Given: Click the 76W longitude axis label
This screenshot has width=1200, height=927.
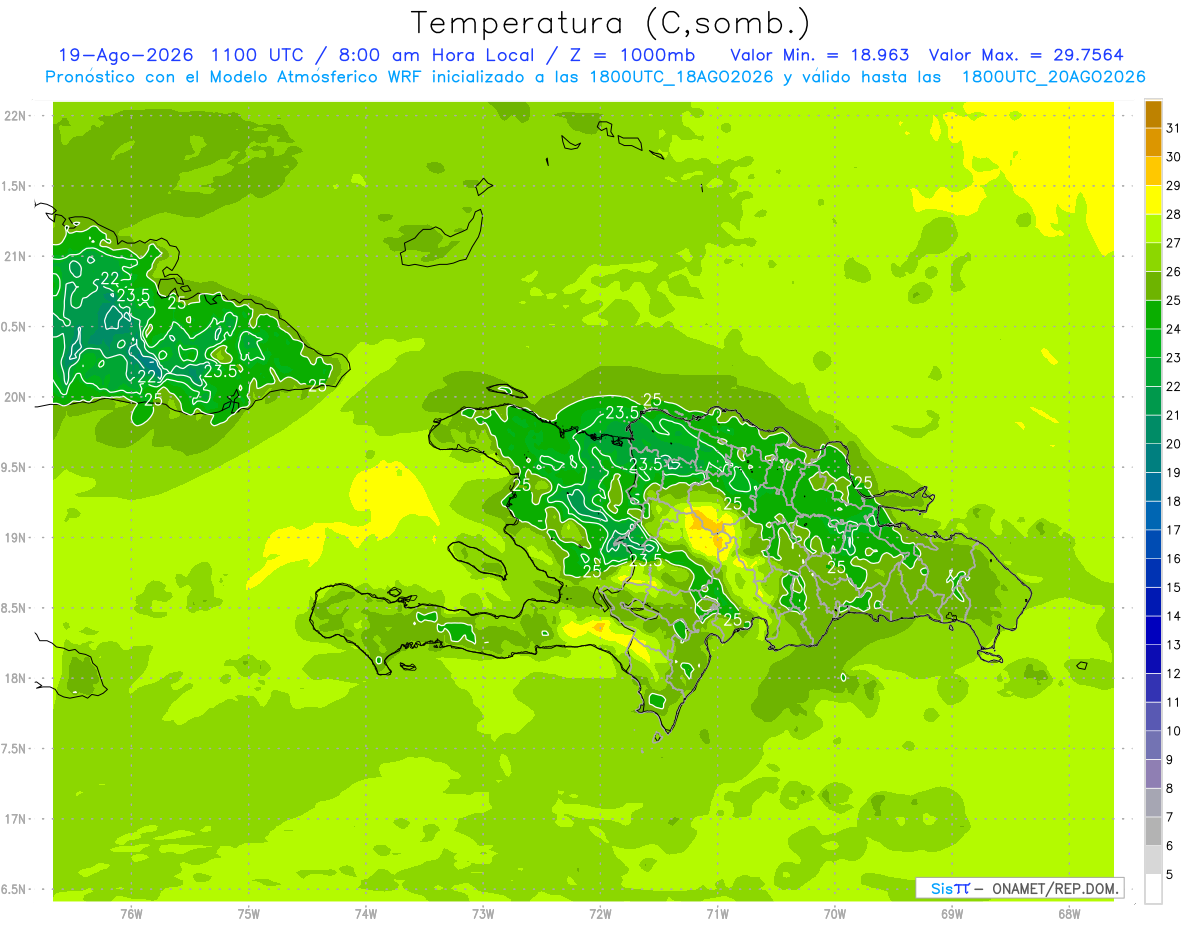Looking at the screenshot, I should point(131,914).
